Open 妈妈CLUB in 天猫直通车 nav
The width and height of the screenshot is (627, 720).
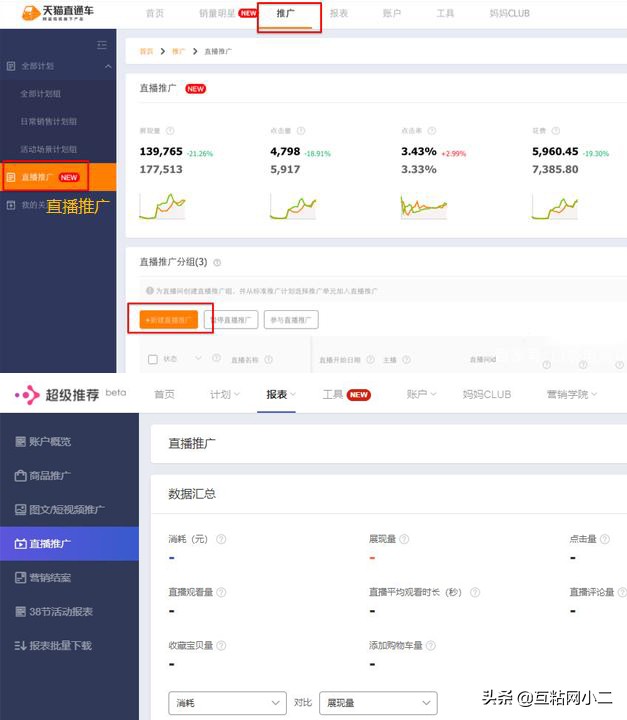coord(509,13)
